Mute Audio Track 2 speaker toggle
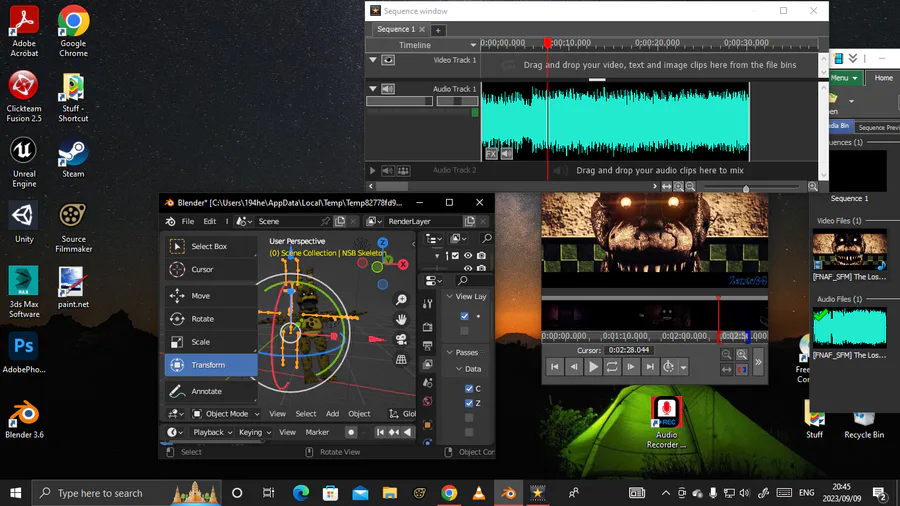 388,170
